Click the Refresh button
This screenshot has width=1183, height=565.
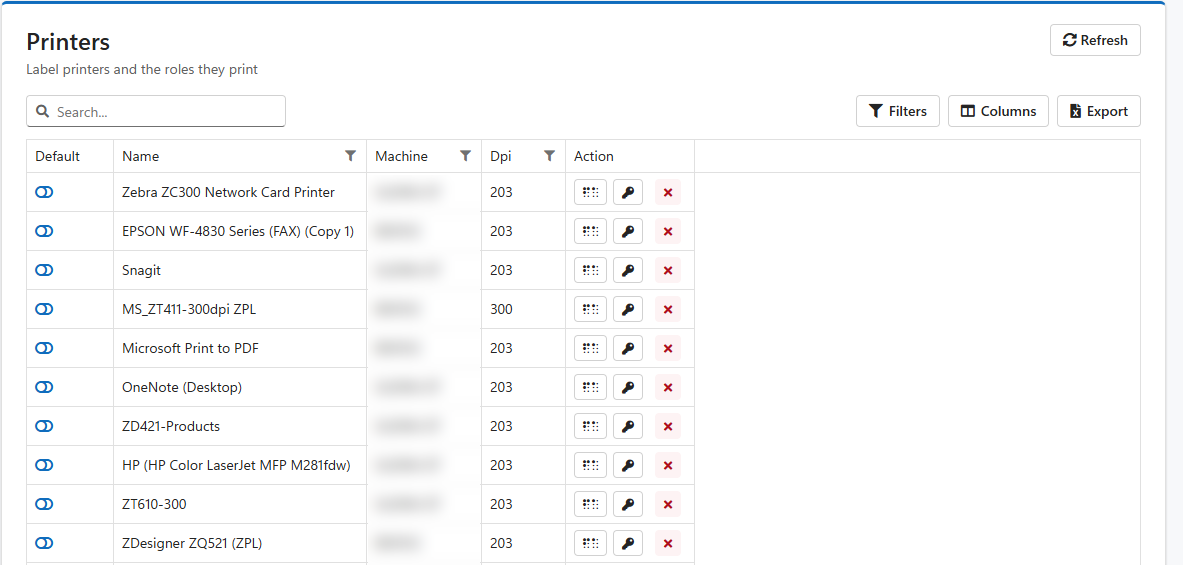point(1095,40)
